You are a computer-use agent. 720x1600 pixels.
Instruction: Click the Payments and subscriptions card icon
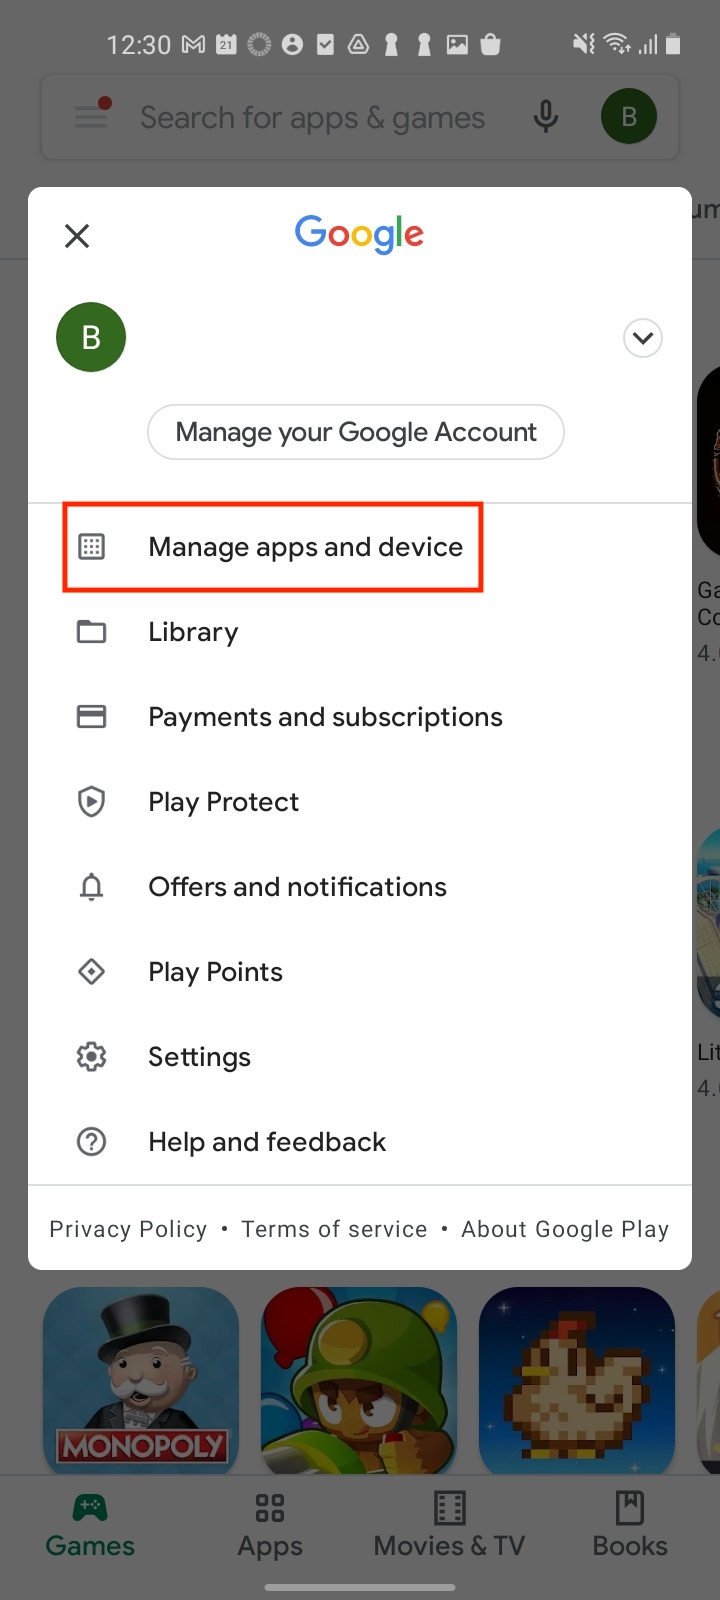91,716
